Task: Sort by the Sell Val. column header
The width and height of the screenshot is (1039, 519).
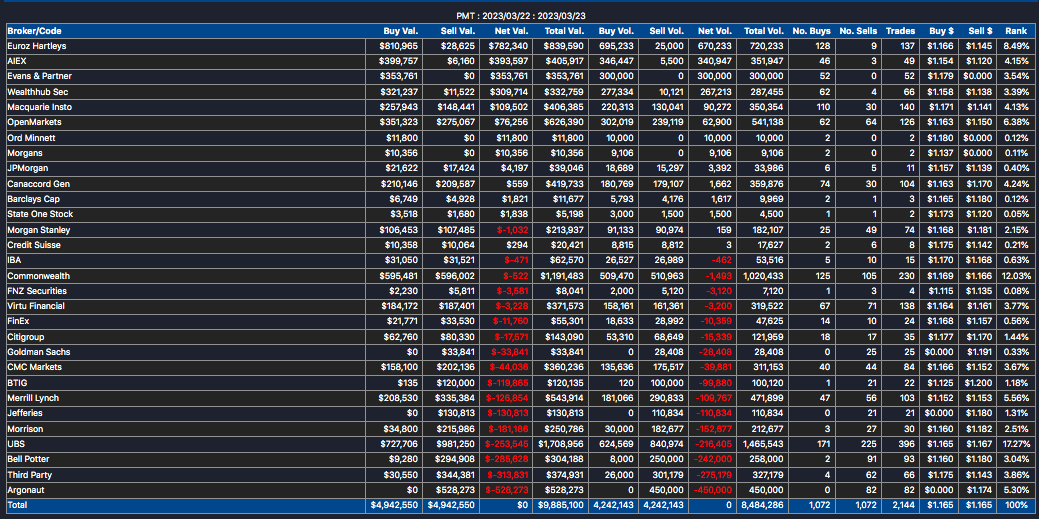Action: pos(458,31)
